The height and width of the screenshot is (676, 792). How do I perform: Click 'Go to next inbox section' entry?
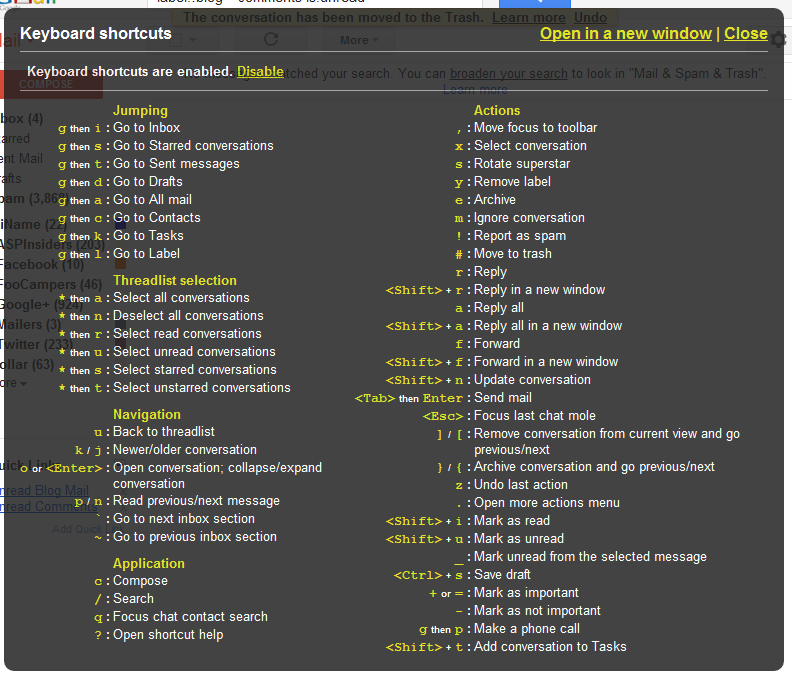[183, 519]
